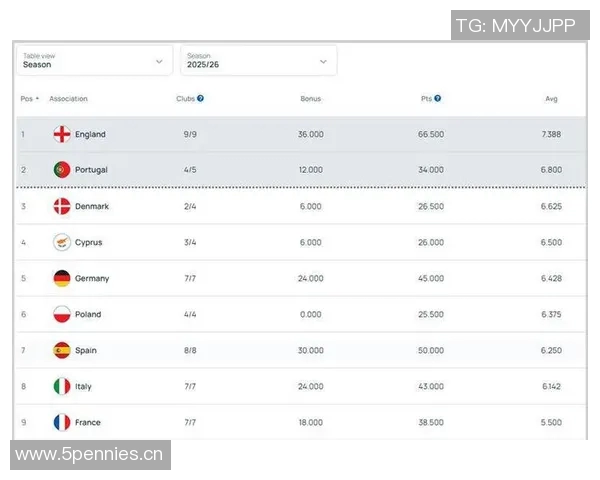Click the Germany flag icon
The height and width of the screenshot is (480, 600).
point(62,278)
